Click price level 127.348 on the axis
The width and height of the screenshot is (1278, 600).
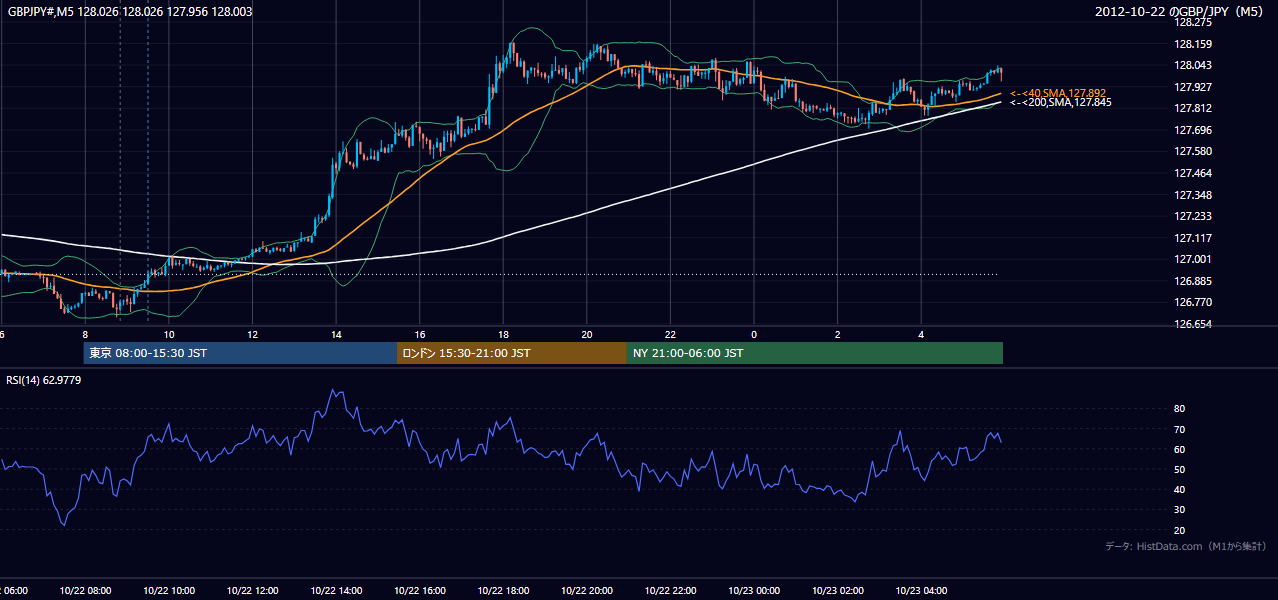1194,195
